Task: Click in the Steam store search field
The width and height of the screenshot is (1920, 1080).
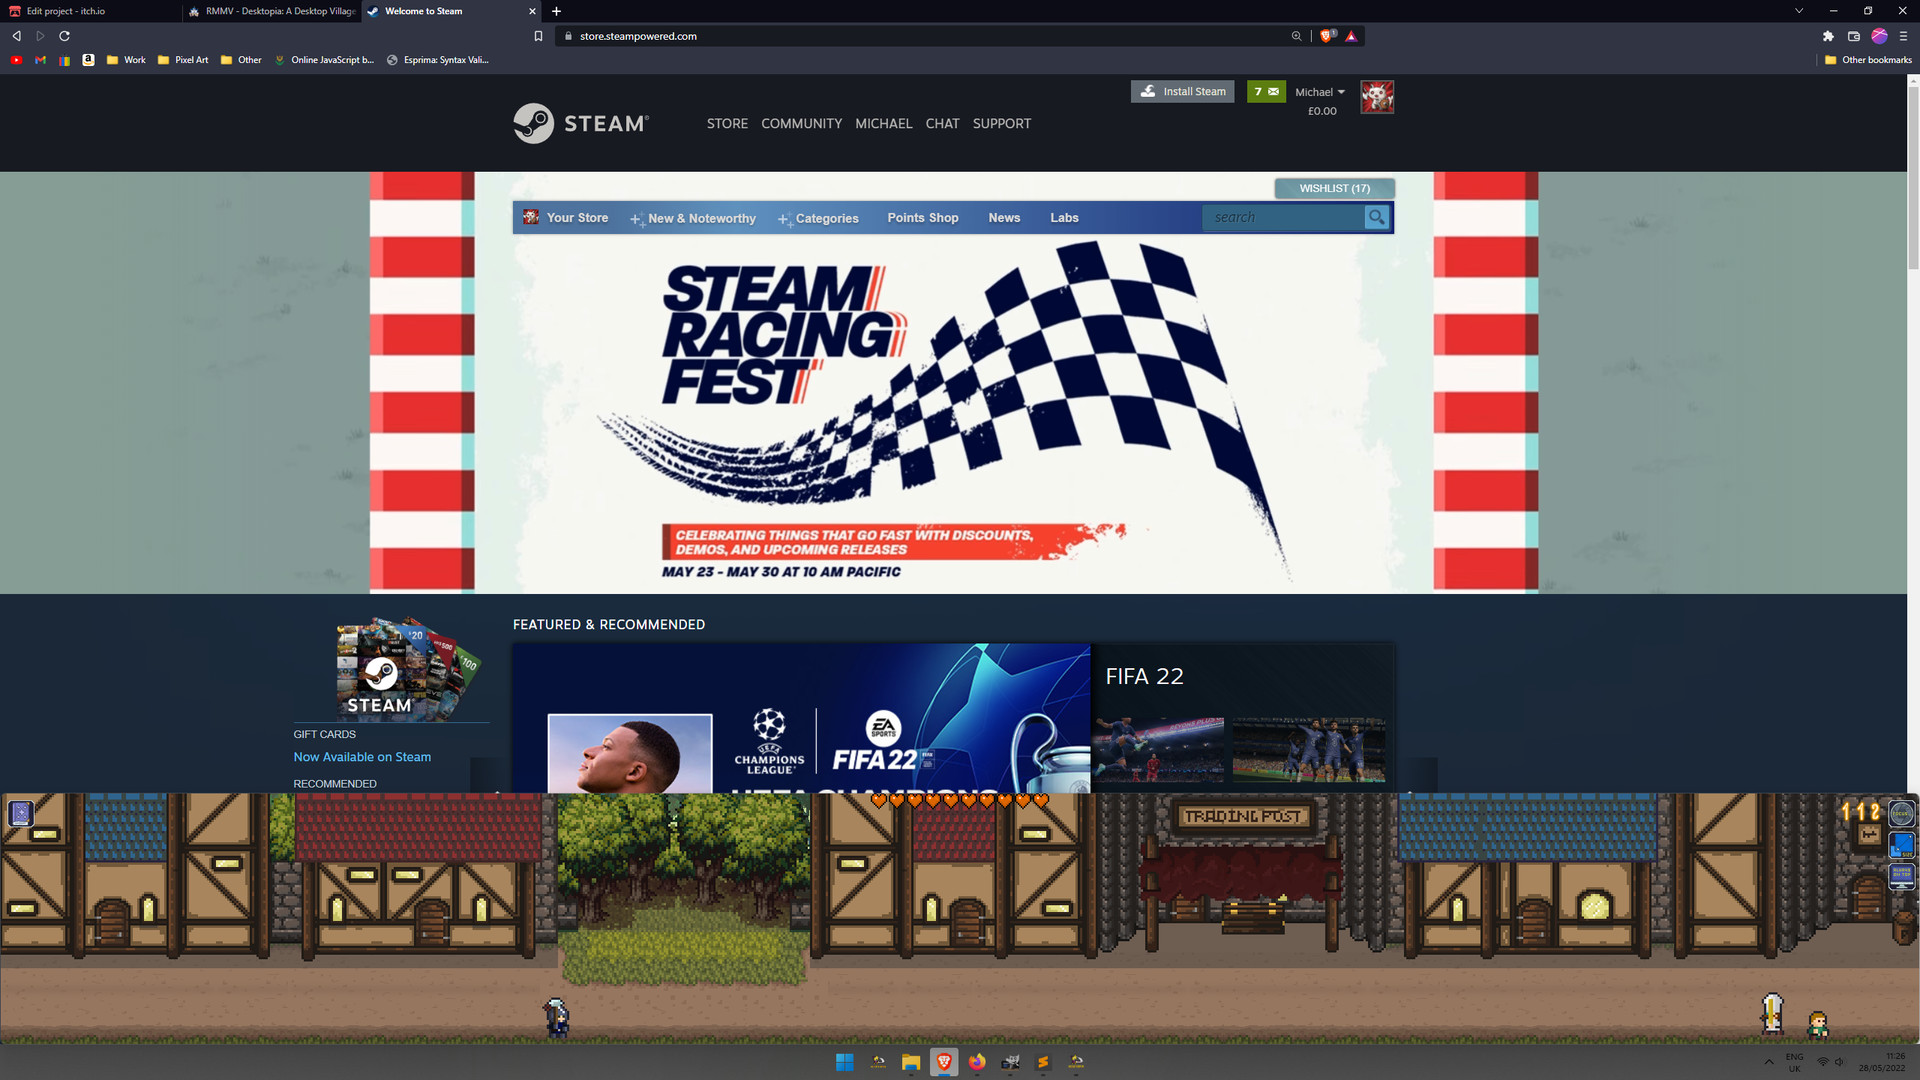Action: [1284, 217]
